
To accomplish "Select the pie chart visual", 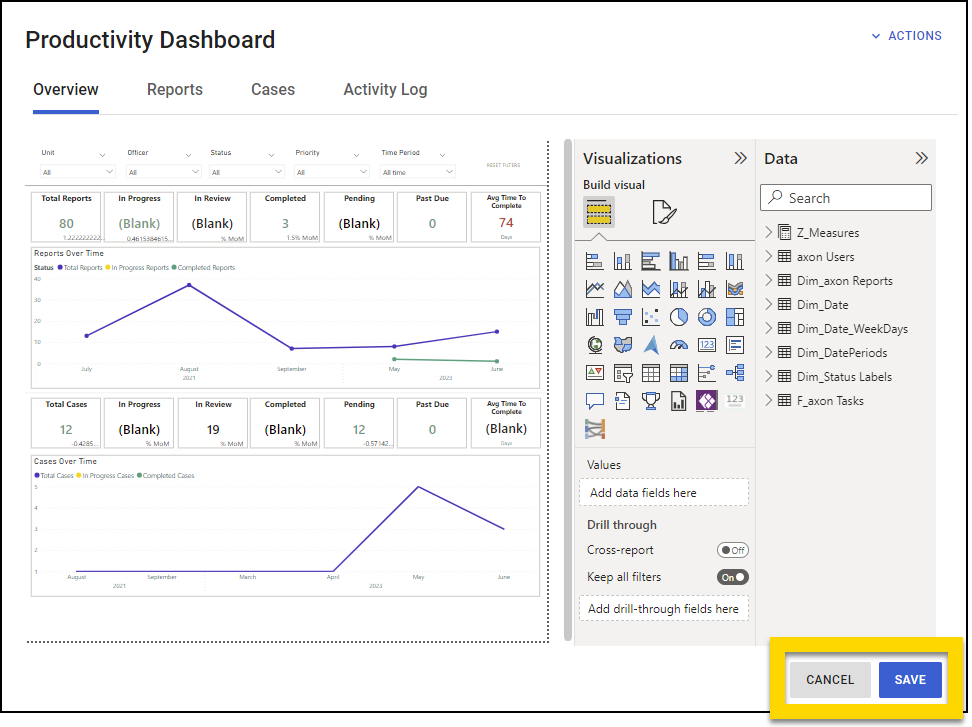I will tap(678, 316).
